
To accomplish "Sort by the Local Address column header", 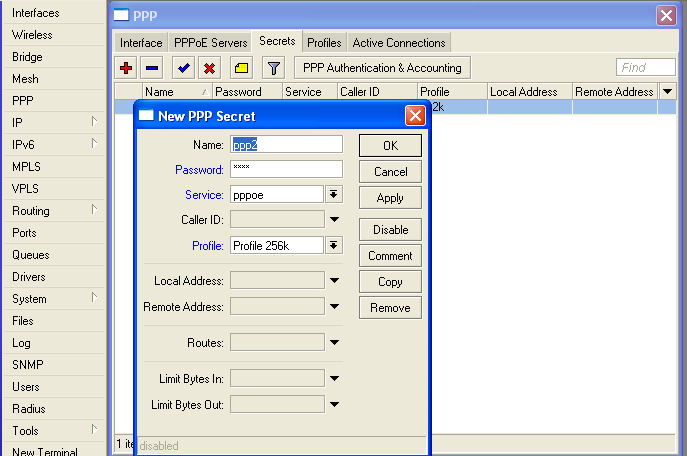I will coord(530,92).
